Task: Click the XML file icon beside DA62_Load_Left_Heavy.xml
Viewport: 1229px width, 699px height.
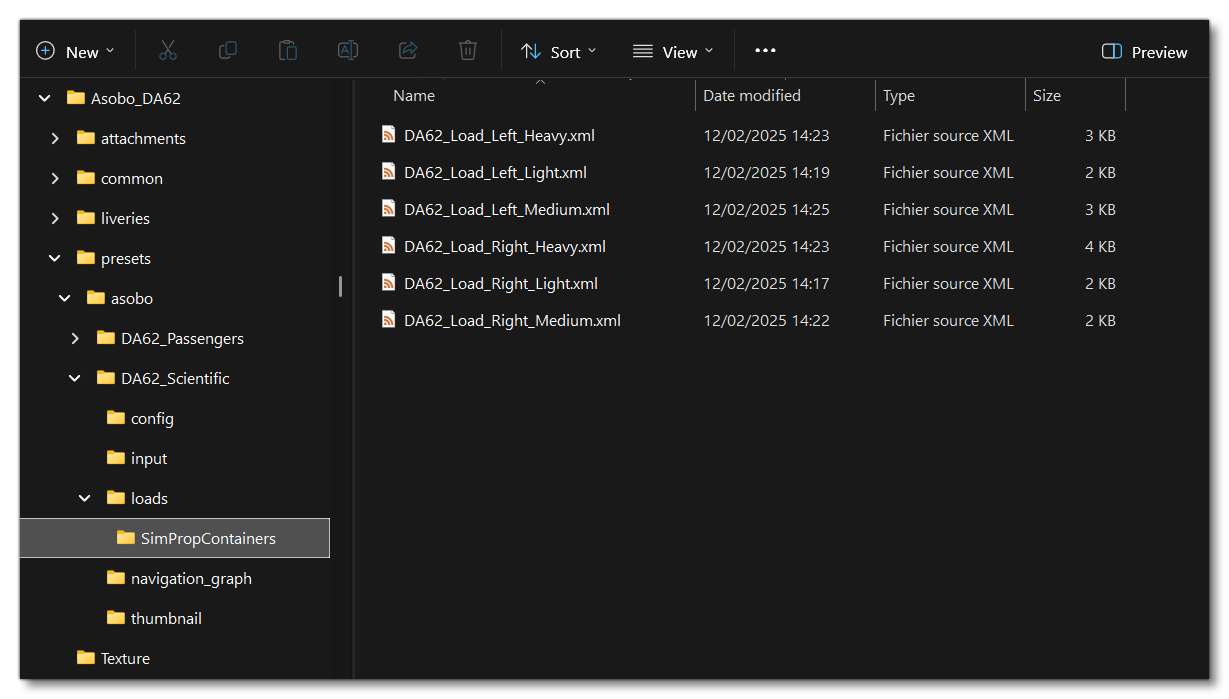Action: [388, 134]
